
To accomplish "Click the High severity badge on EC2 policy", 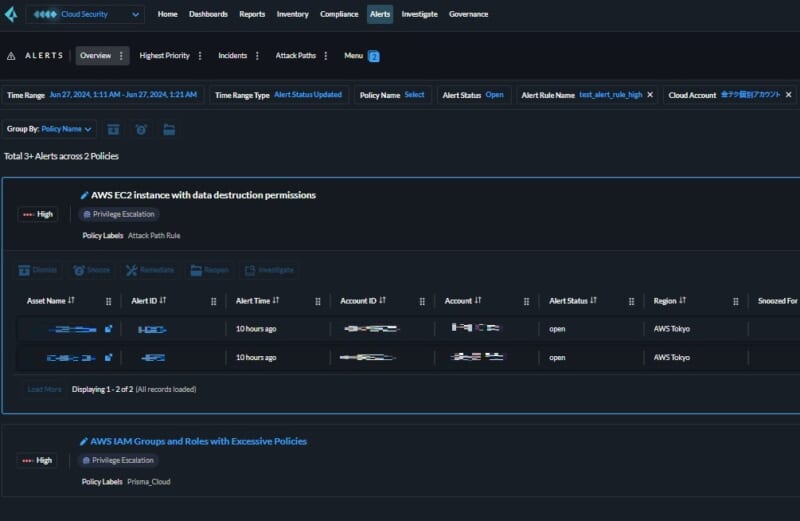I will coord(38,214).
